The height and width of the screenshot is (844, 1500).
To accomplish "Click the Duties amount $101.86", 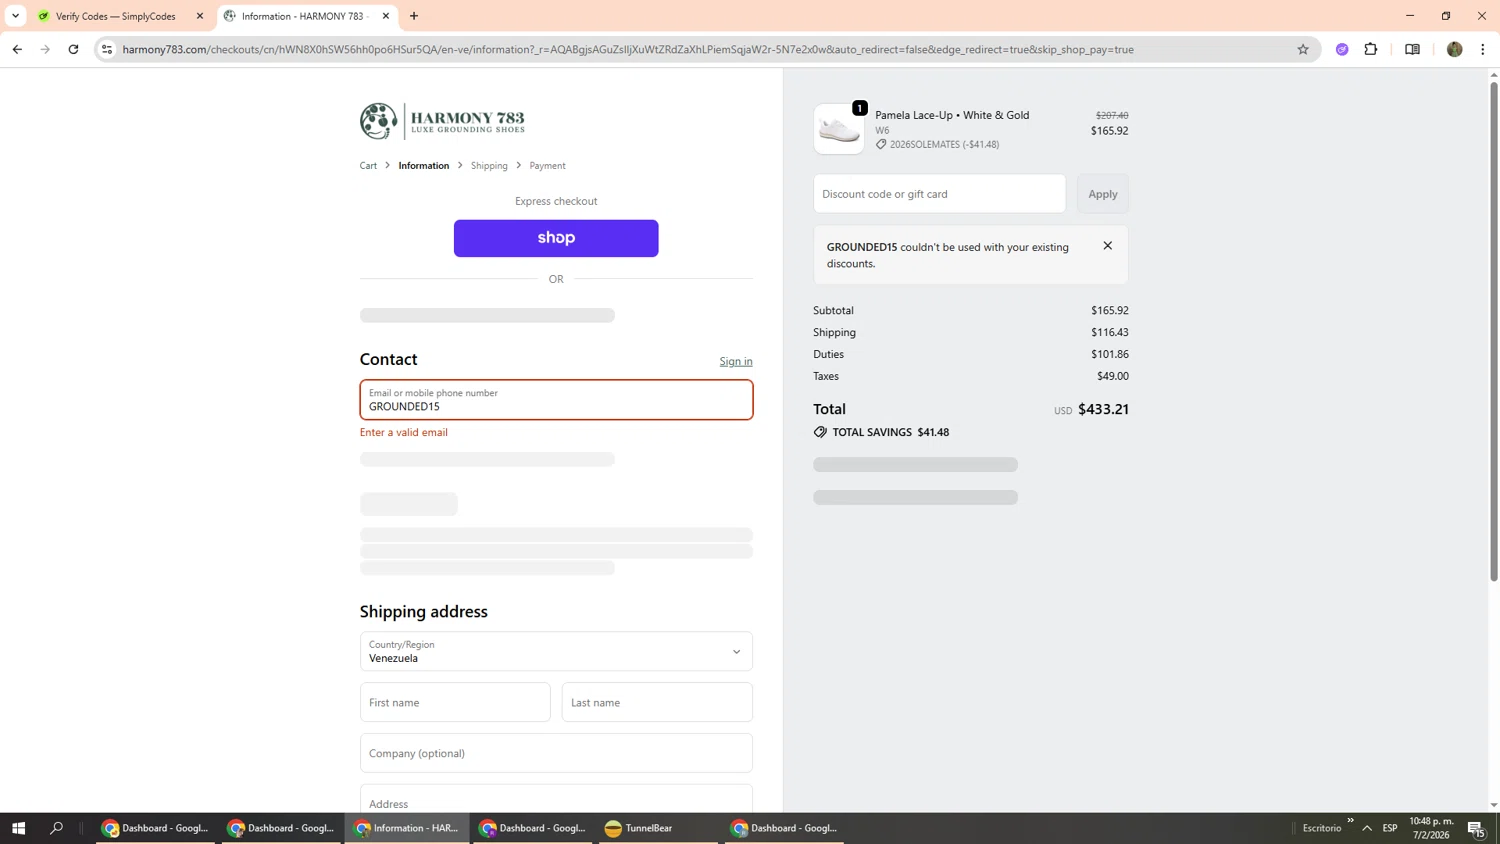I will [x=1110, y=354].
